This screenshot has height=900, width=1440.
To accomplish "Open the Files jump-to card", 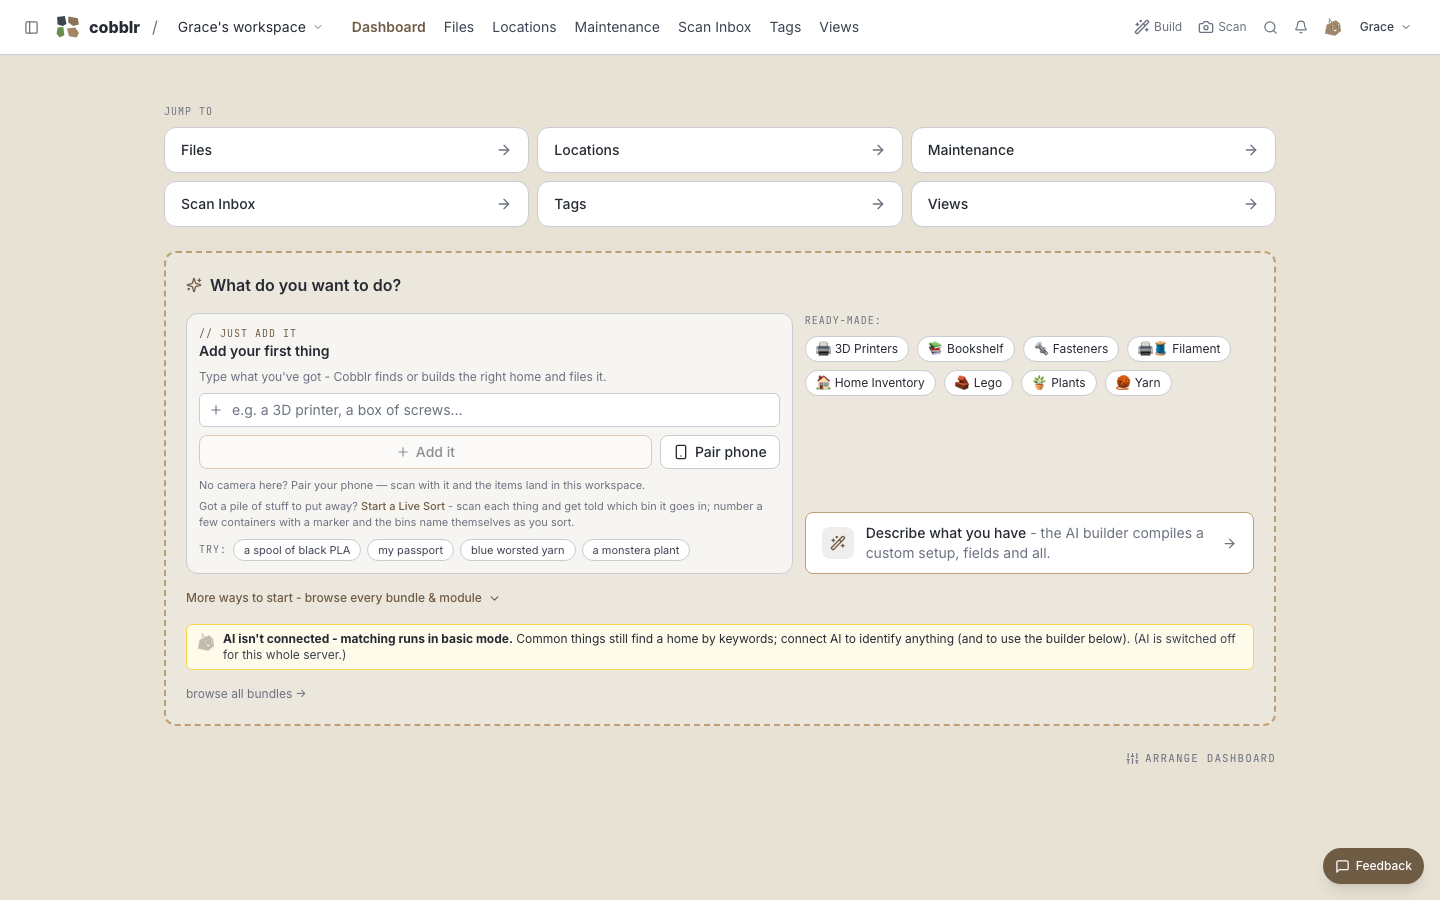I will [x=346, y=150].
